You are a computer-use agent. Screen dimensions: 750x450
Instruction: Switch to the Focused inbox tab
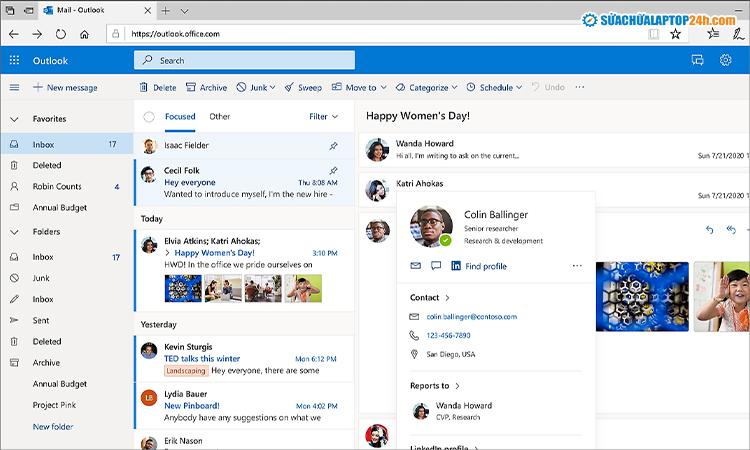[180, 117]
